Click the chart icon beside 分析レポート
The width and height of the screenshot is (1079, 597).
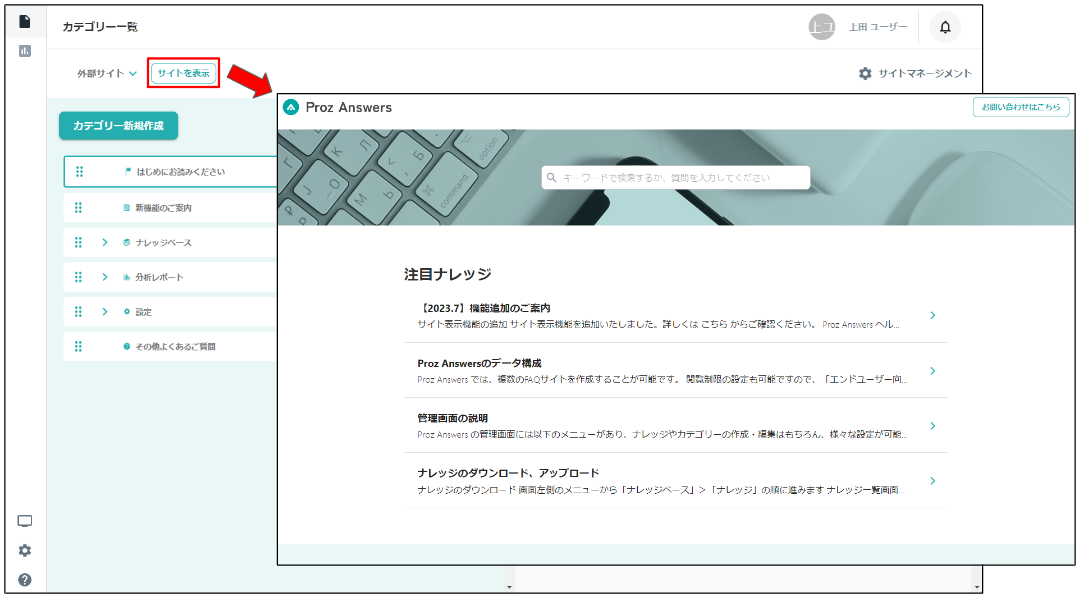click(127, 277)
